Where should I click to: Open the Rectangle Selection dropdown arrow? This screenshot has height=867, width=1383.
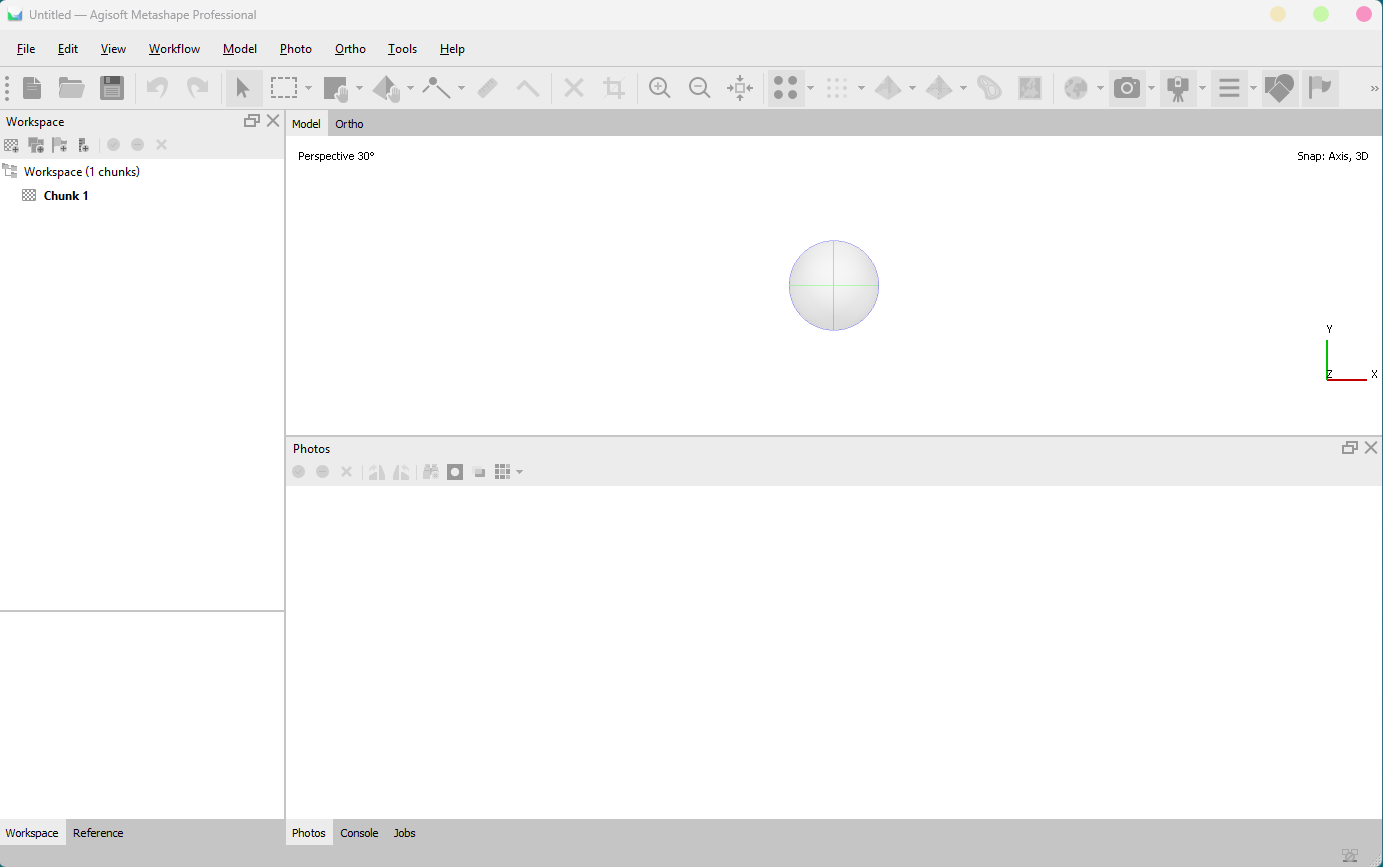pyautogui.click(x=308, y=88)
